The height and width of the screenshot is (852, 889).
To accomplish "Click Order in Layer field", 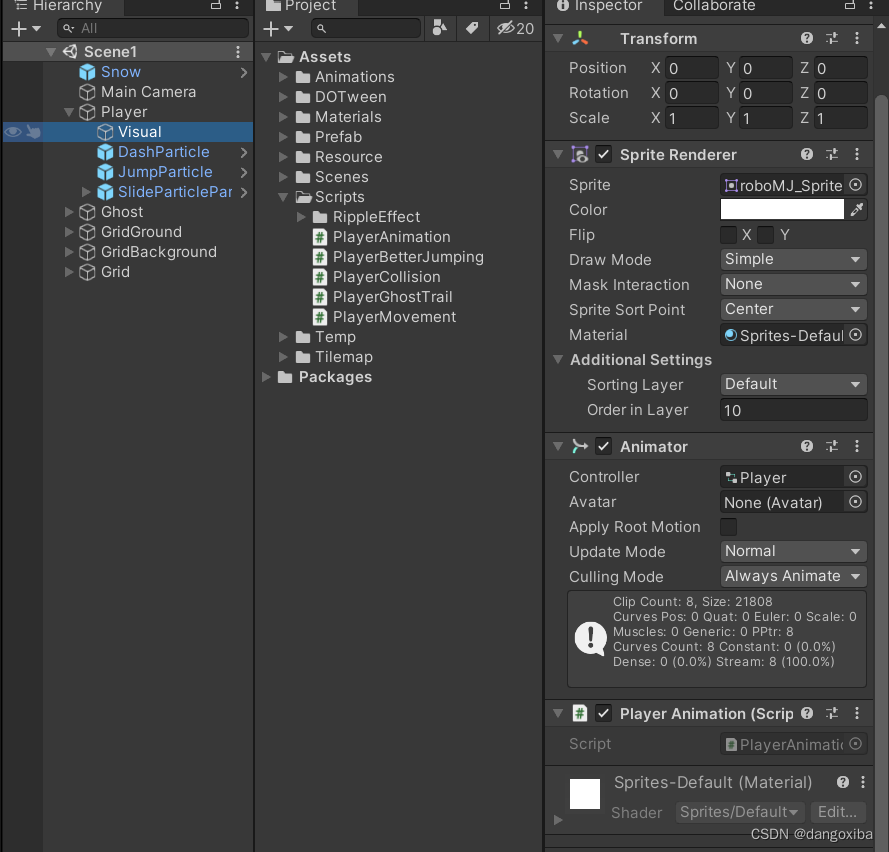I will pyautogui.click(x=793, y=410).
